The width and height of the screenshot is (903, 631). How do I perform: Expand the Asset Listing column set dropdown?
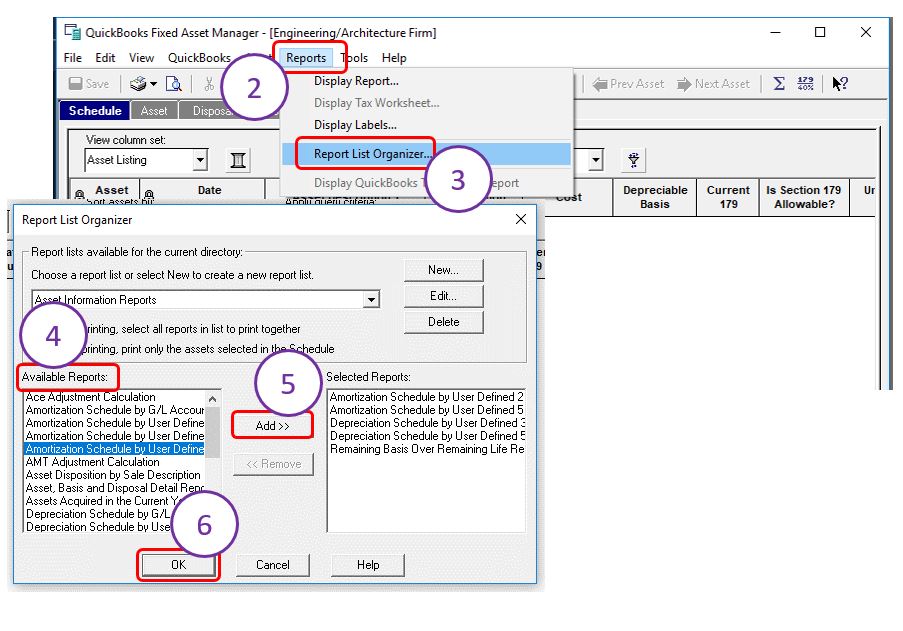[x=200, y=160]
